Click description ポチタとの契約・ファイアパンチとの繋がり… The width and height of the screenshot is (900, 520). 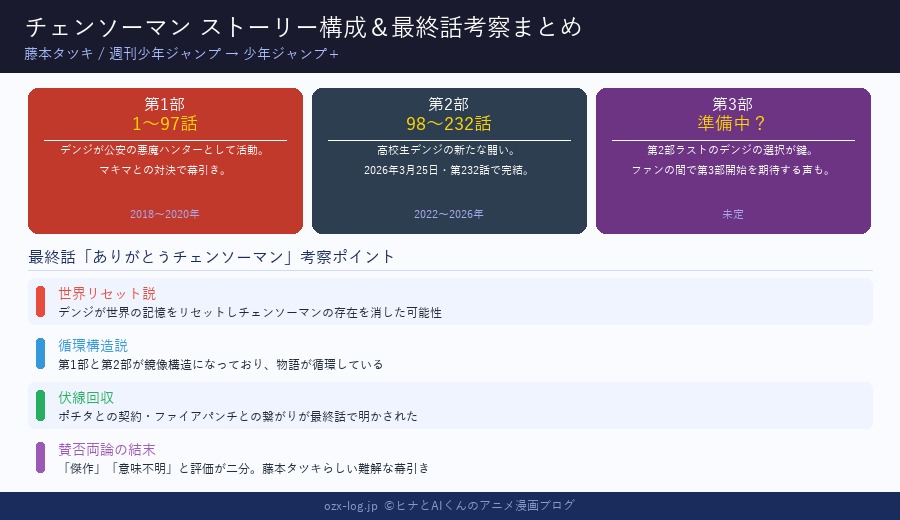[238, 416]
